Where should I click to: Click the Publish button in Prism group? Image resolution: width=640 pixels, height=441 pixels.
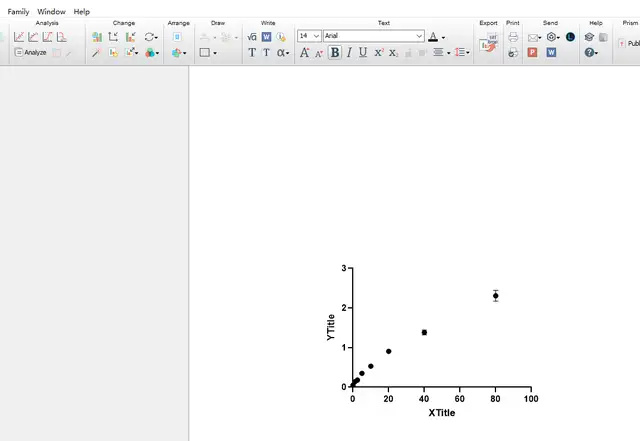click(x=629, y=43)
